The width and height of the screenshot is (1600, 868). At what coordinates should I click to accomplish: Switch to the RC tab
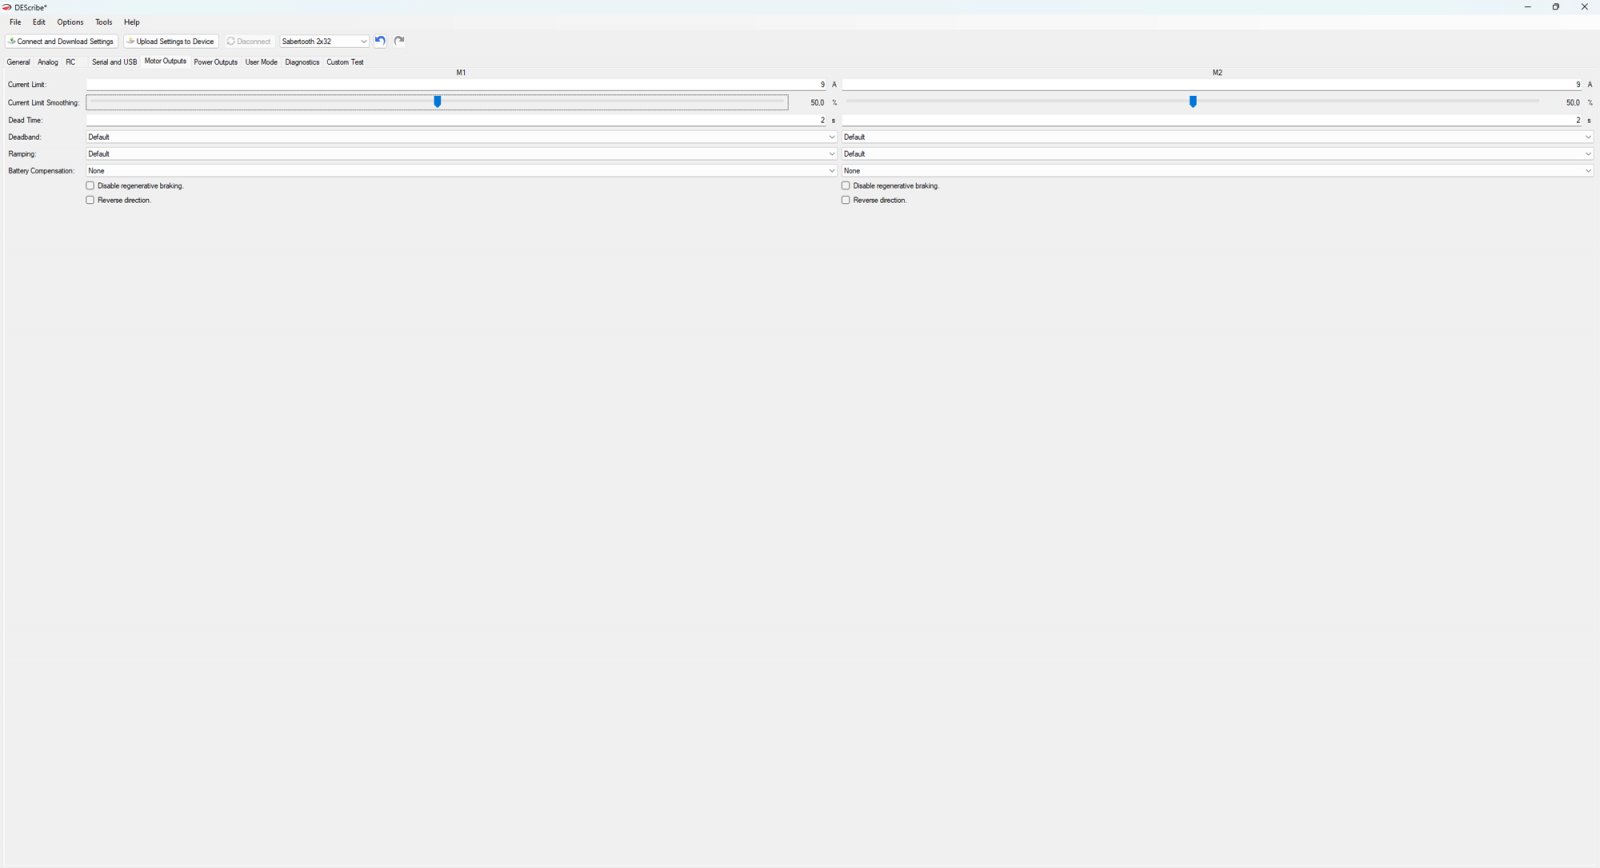pos(71,62)
